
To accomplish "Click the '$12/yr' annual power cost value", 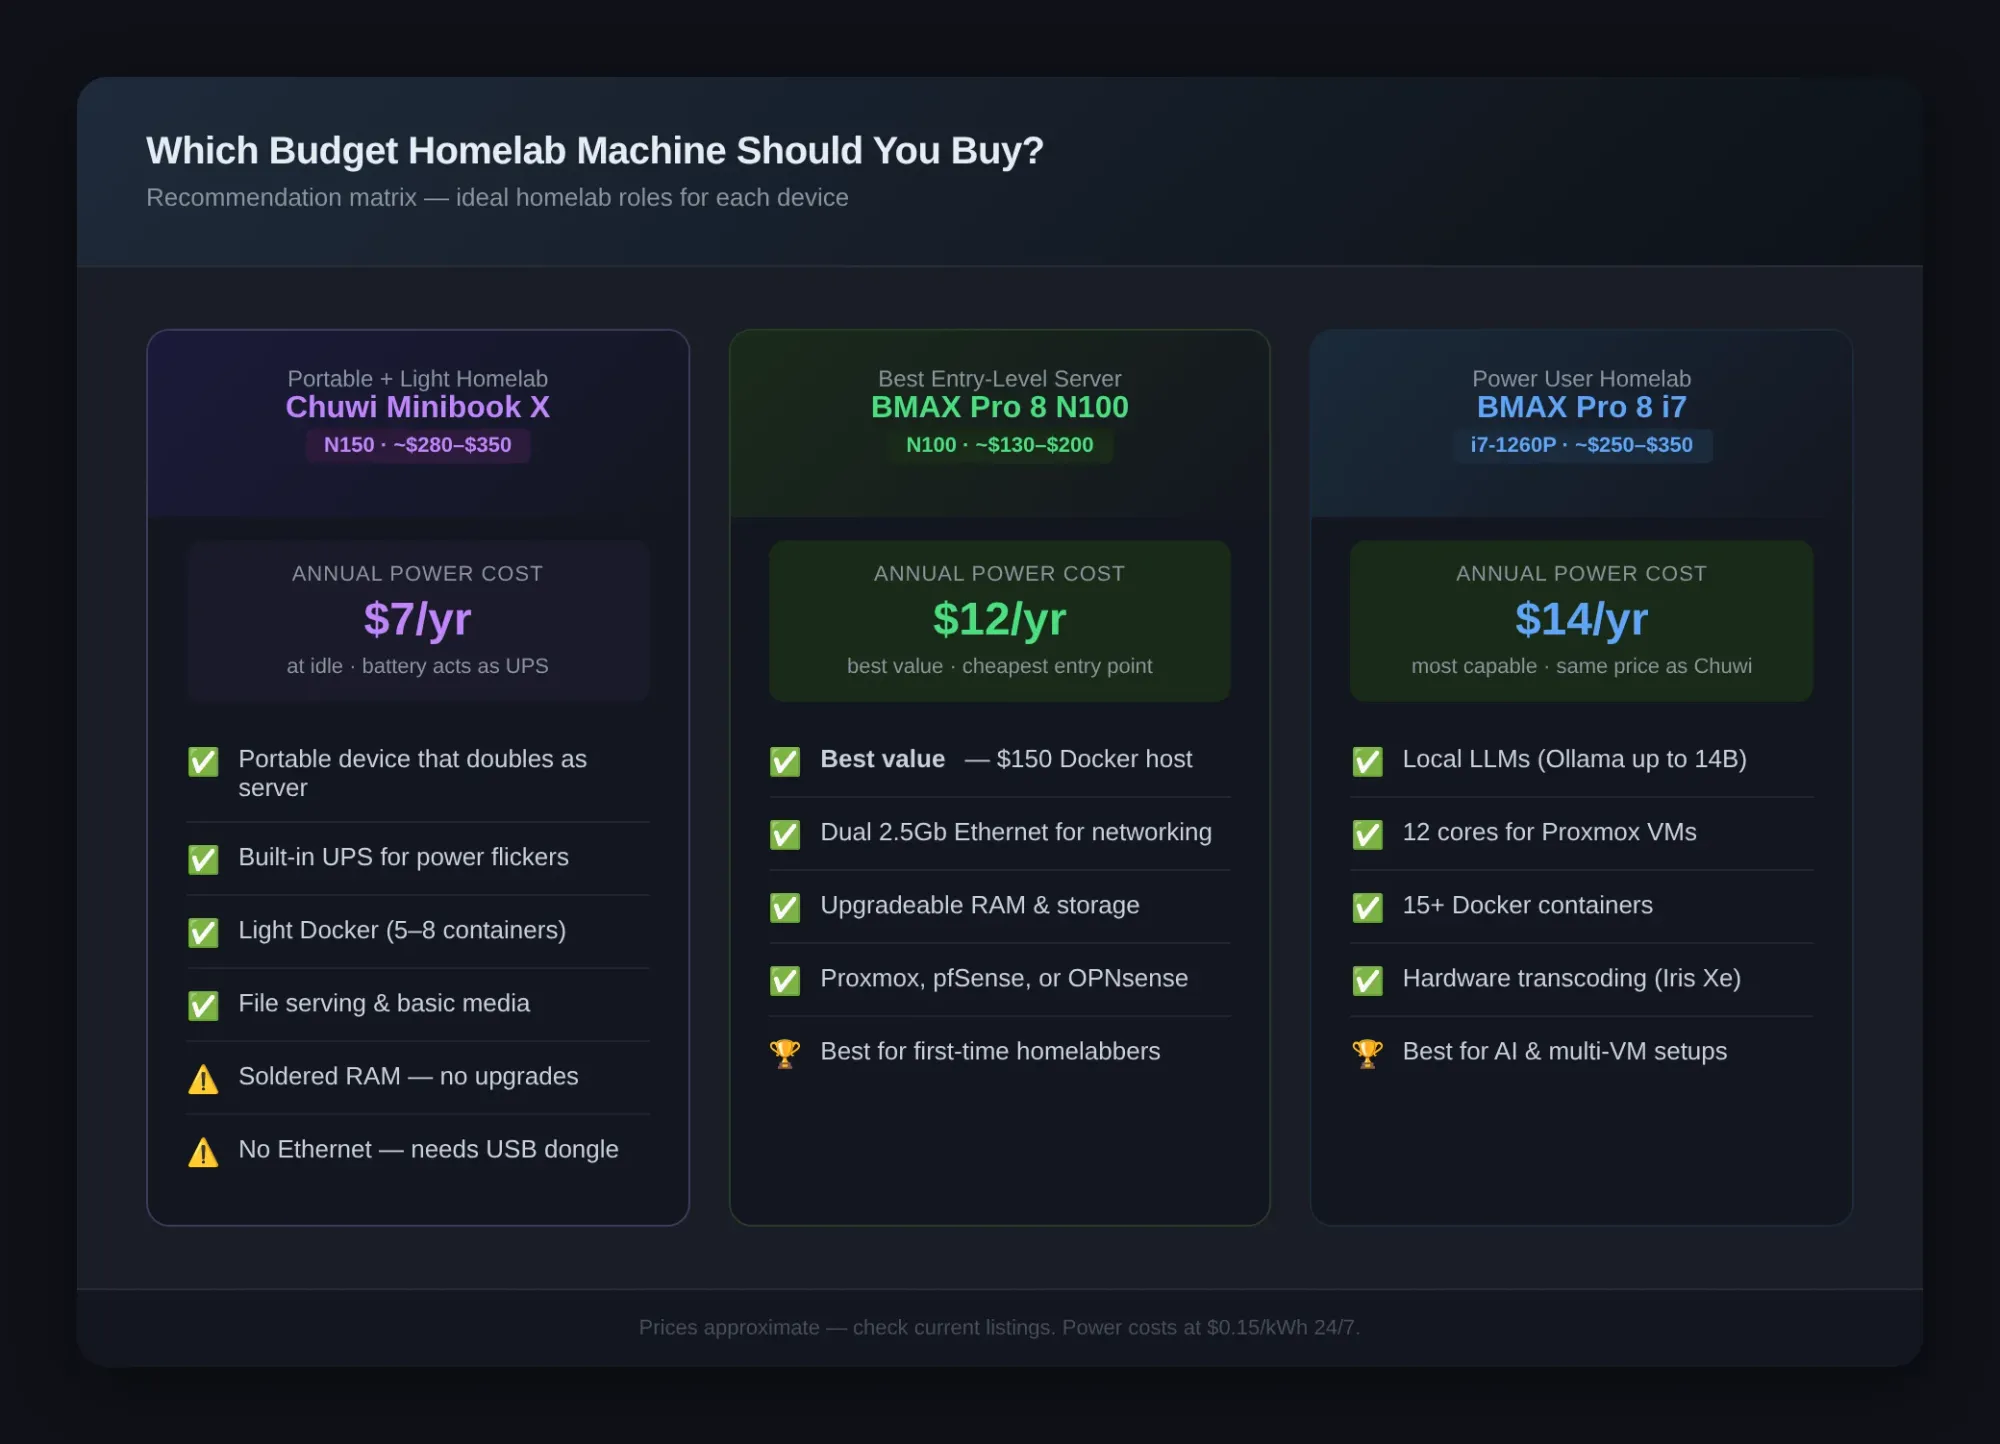I will point(1000,619).
